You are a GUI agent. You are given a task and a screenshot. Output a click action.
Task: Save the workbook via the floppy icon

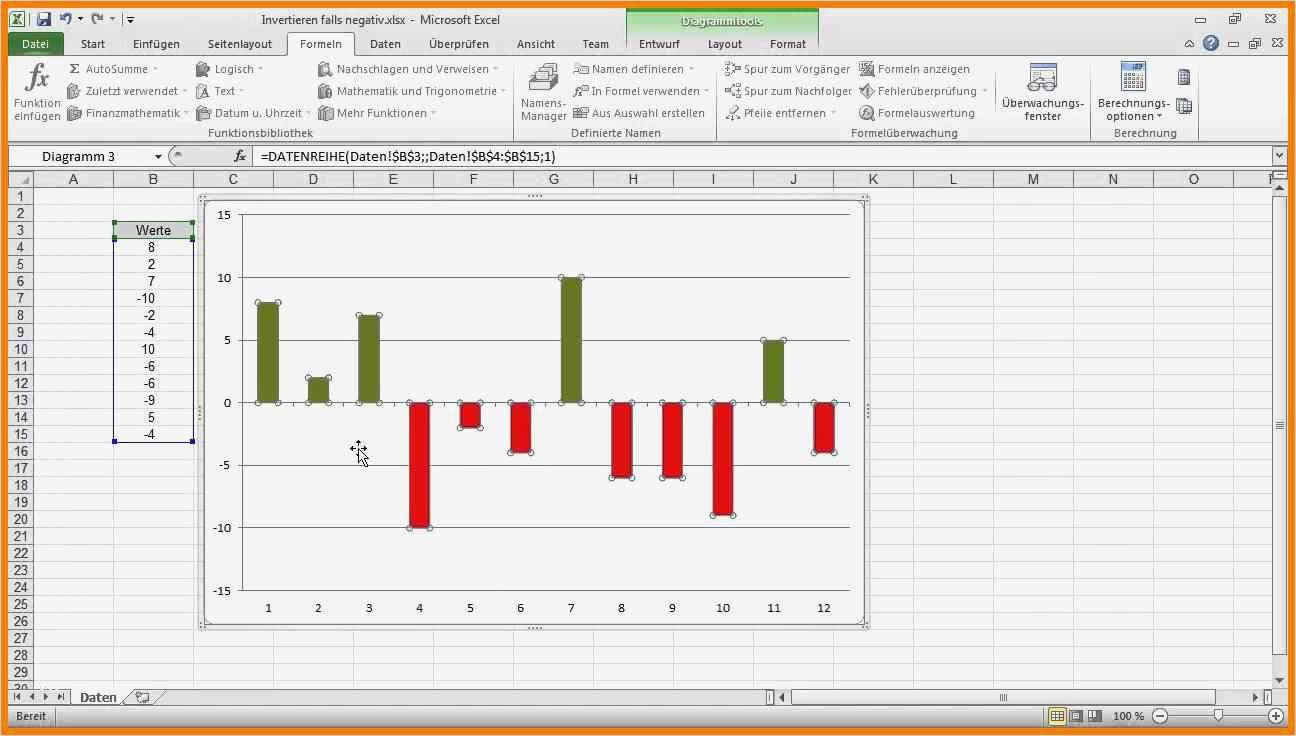click(44, 19)
